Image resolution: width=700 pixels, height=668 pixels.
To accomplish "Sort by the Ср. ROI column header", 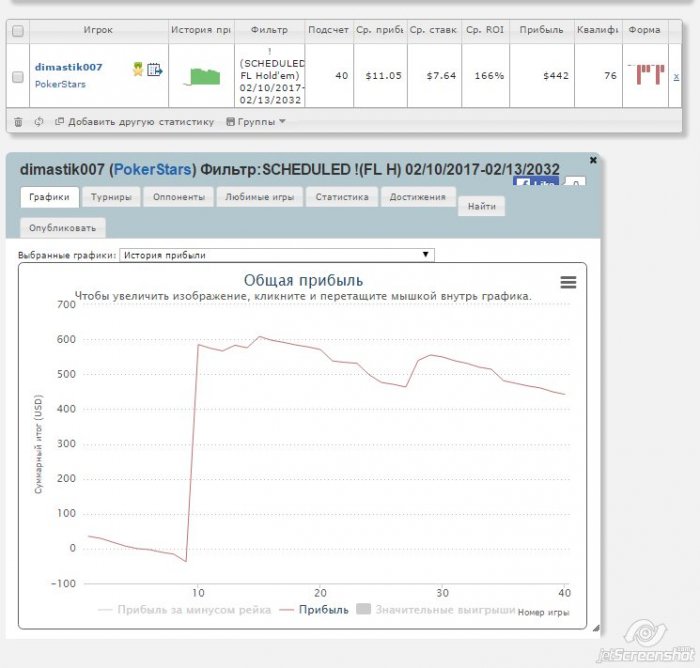I will (485, 30).
